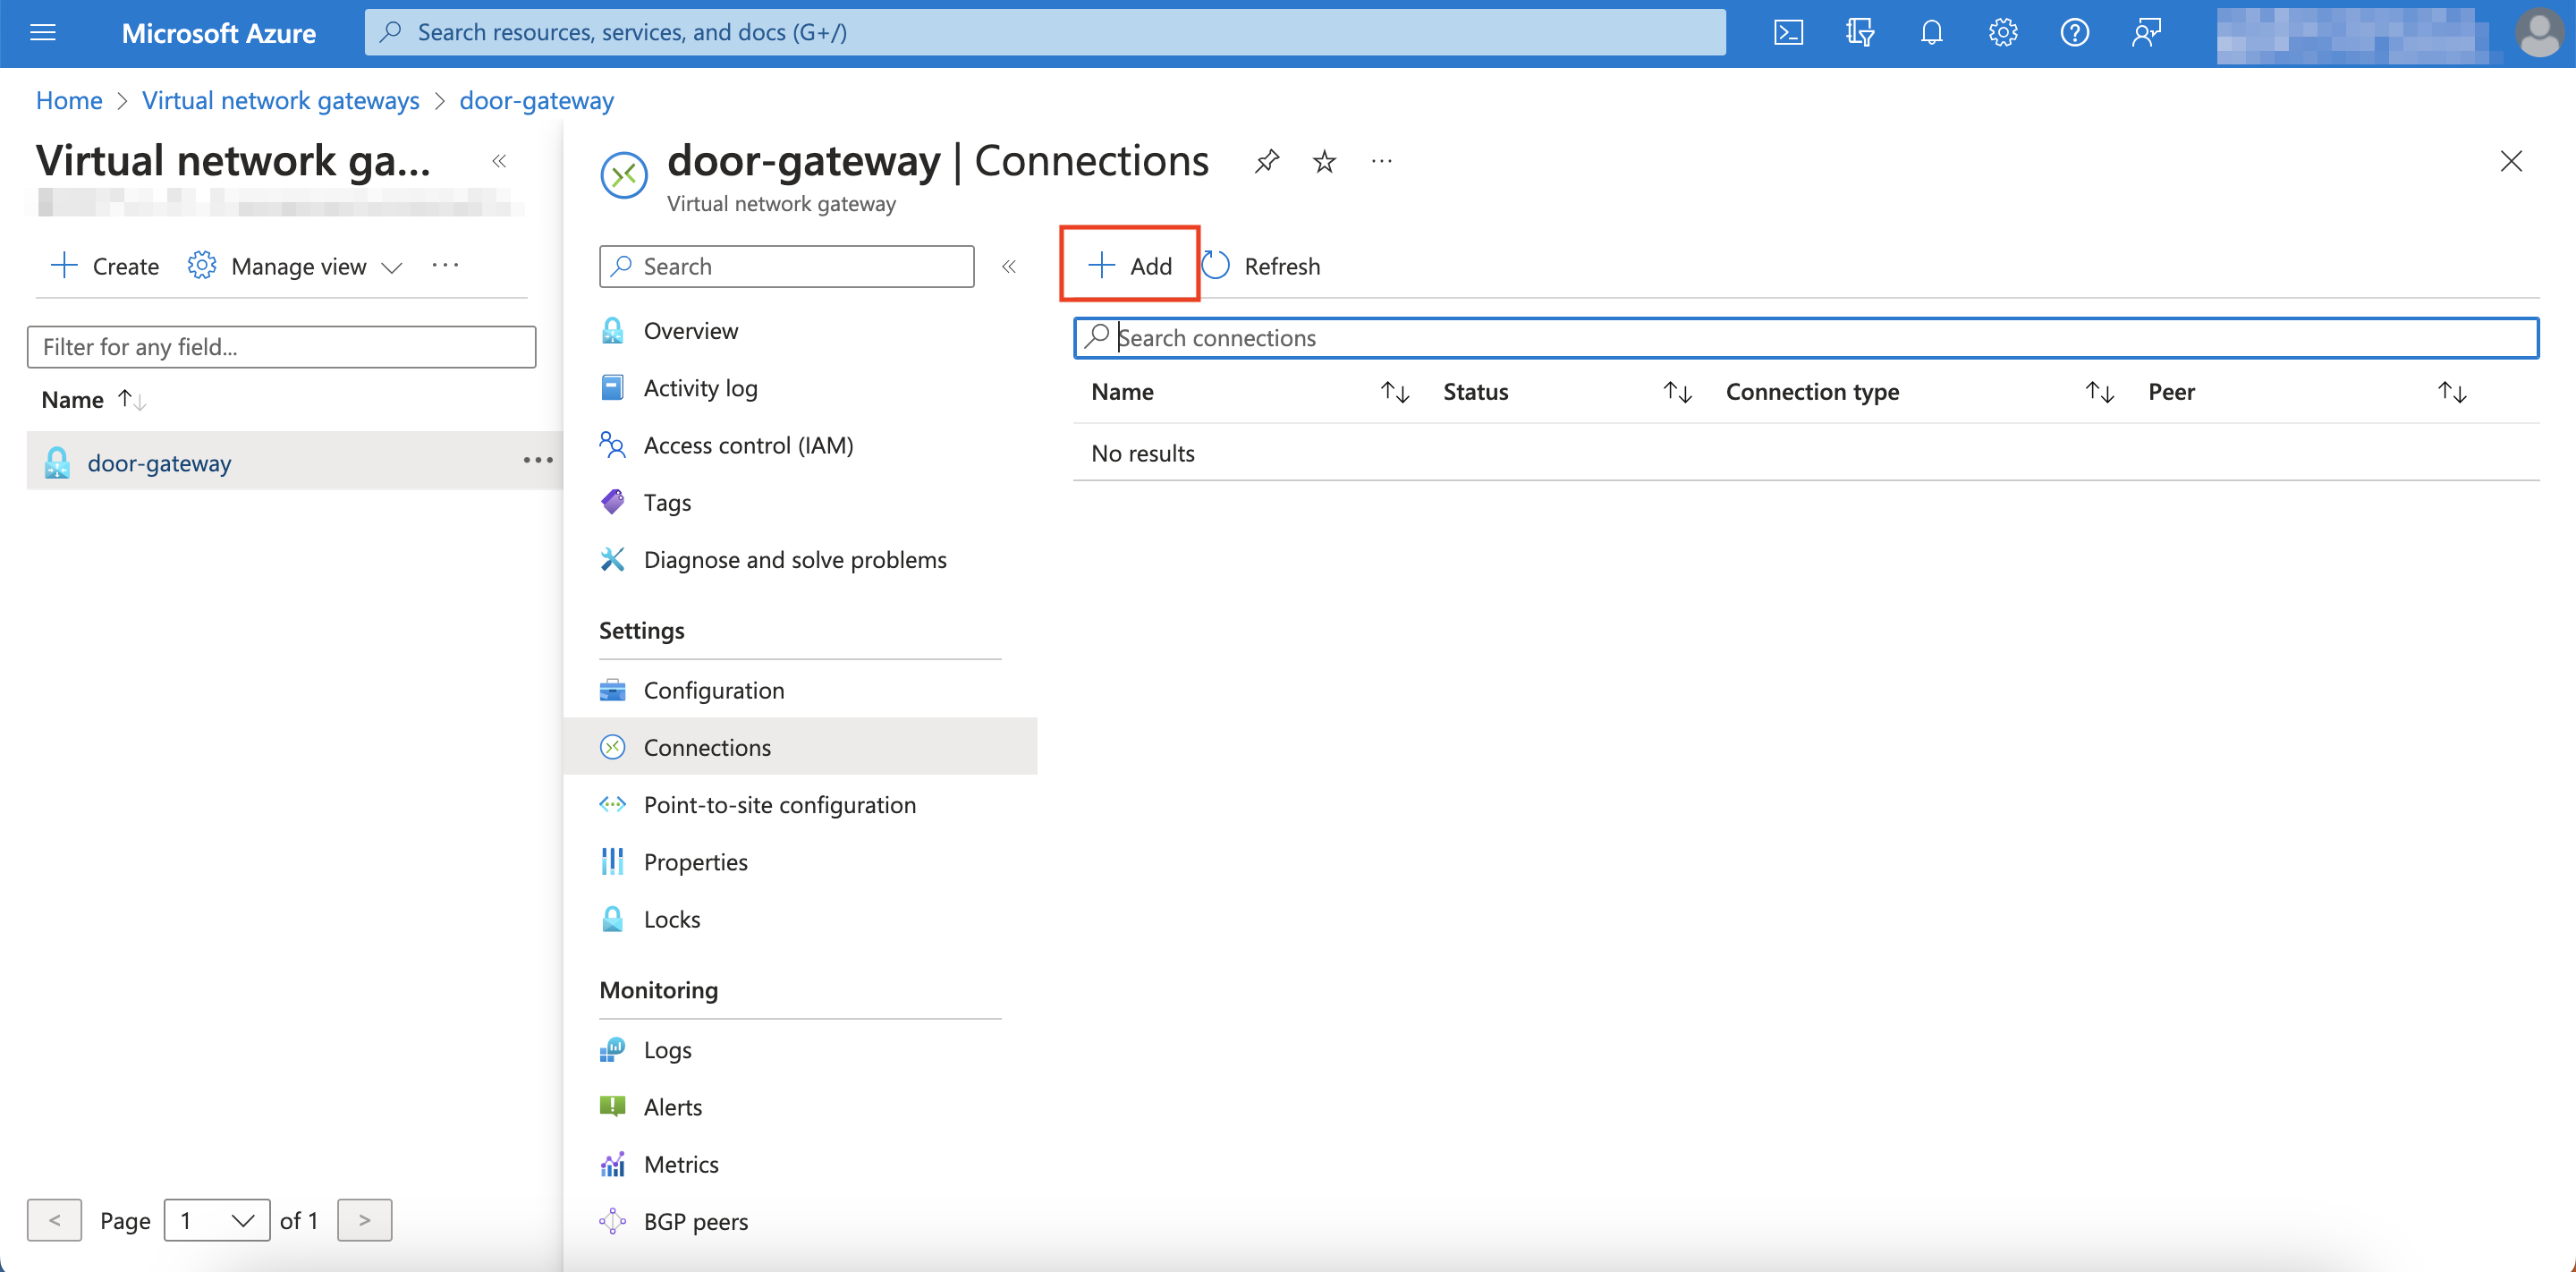Click Add to create a new connection
This screenshot has height=1272, width=2576.
coord(1129,265)
